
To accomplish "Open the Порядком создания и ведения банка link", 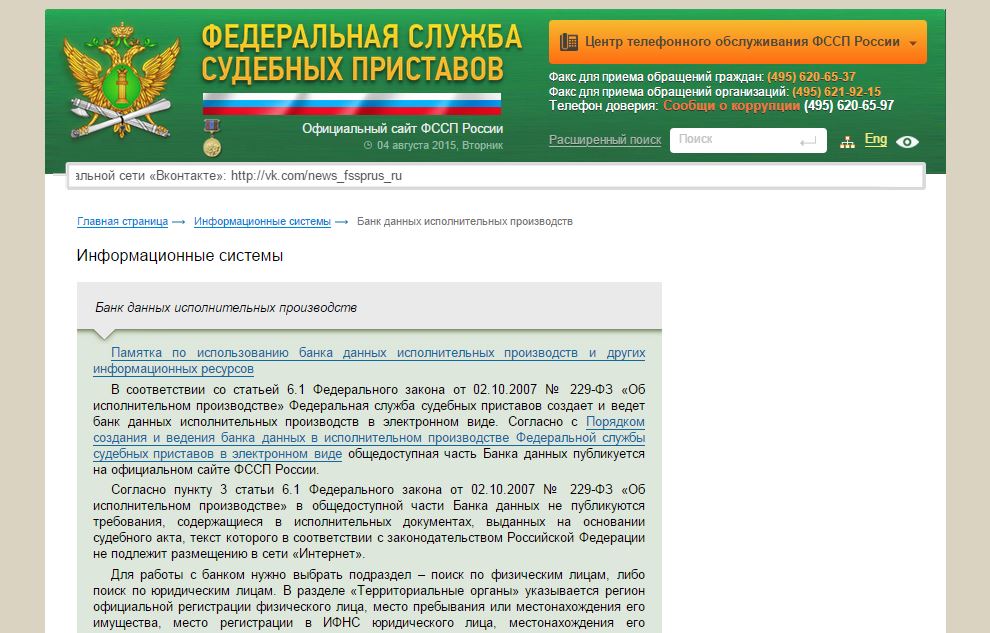I will (x=369, y=438).
